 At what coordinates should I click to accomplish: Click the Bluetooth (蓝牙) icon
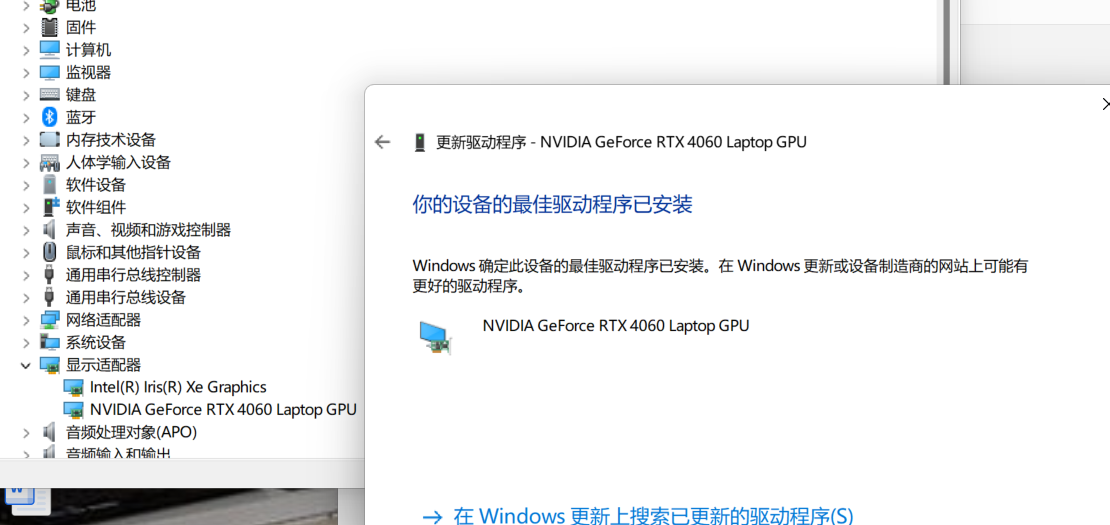pos(50,117)
